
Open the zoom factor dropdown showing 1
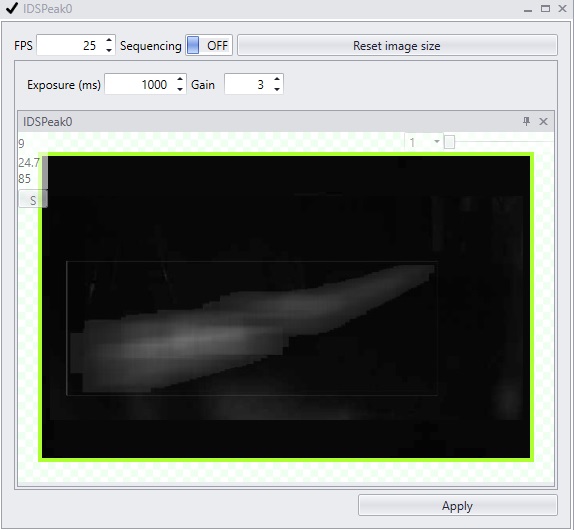pos(424,142)
